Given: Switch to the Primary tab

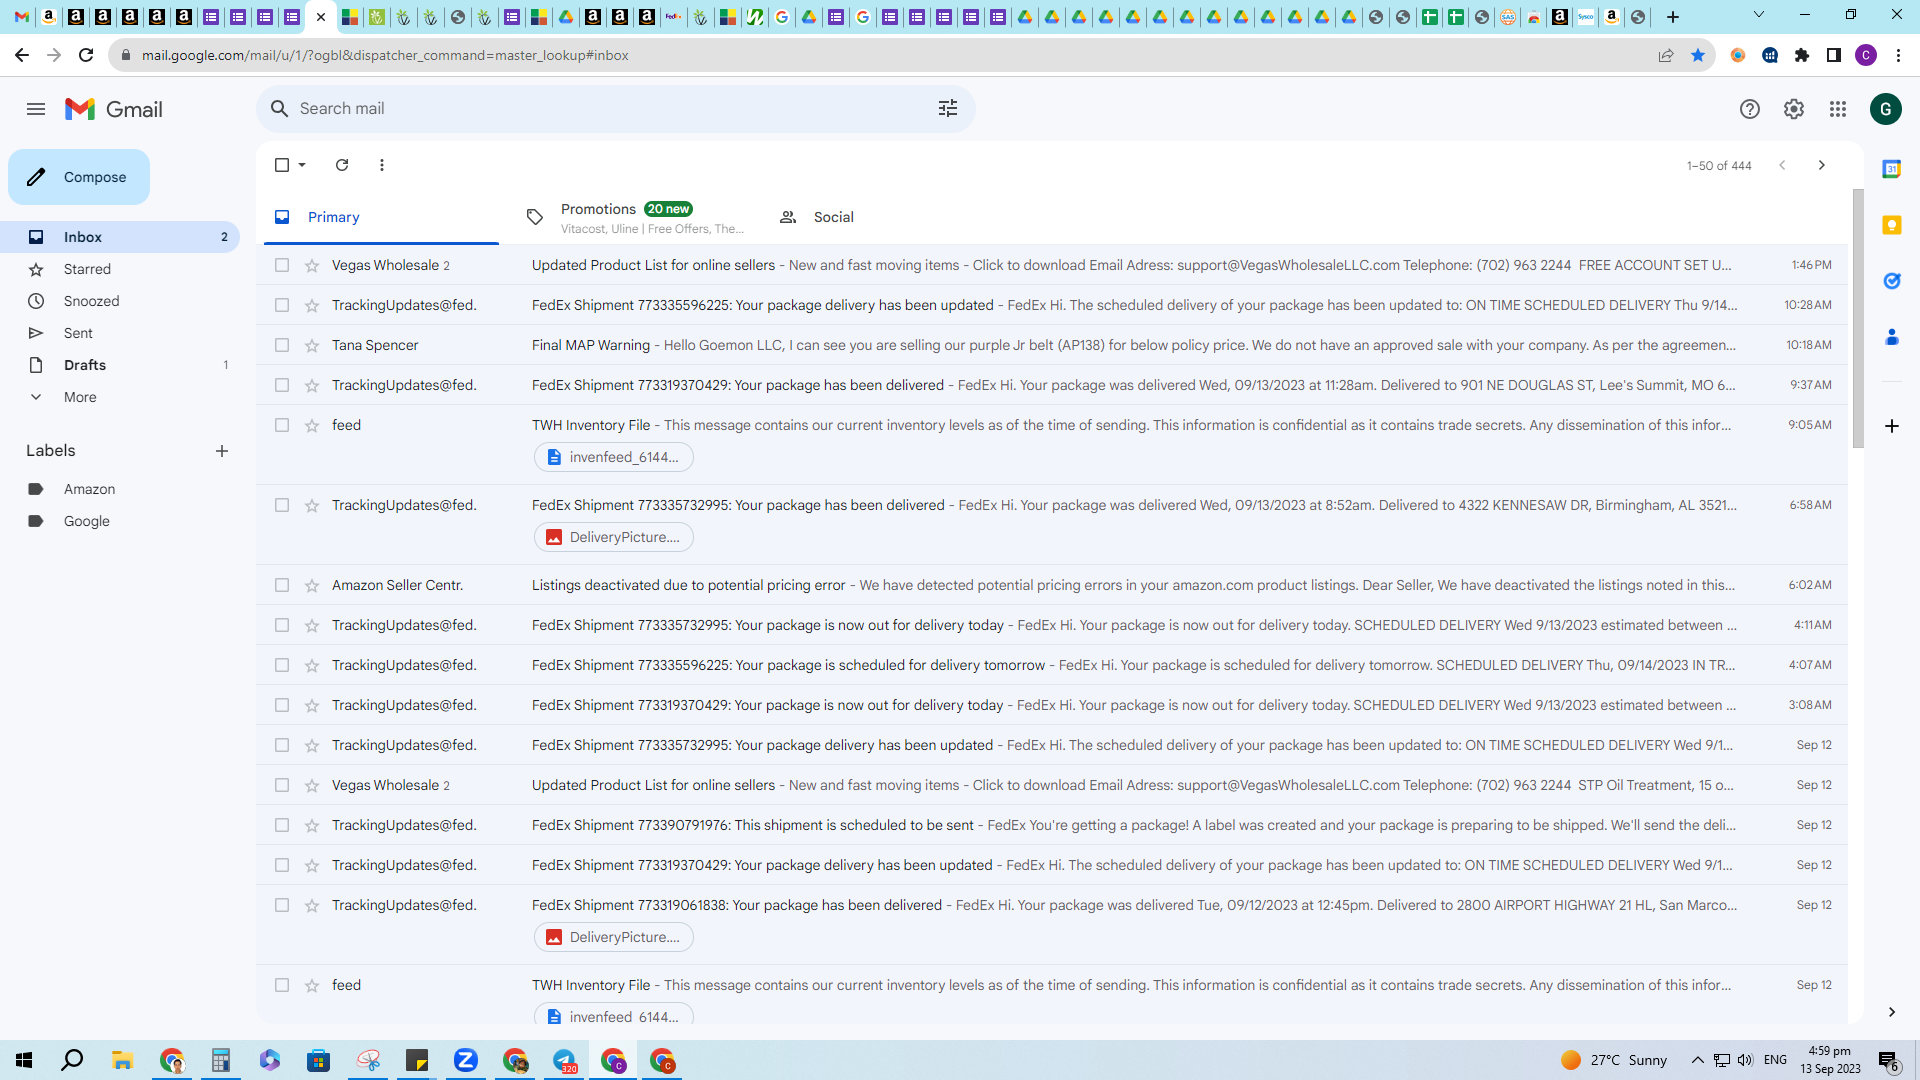Looking at the screenshot, I should point(381,217).
